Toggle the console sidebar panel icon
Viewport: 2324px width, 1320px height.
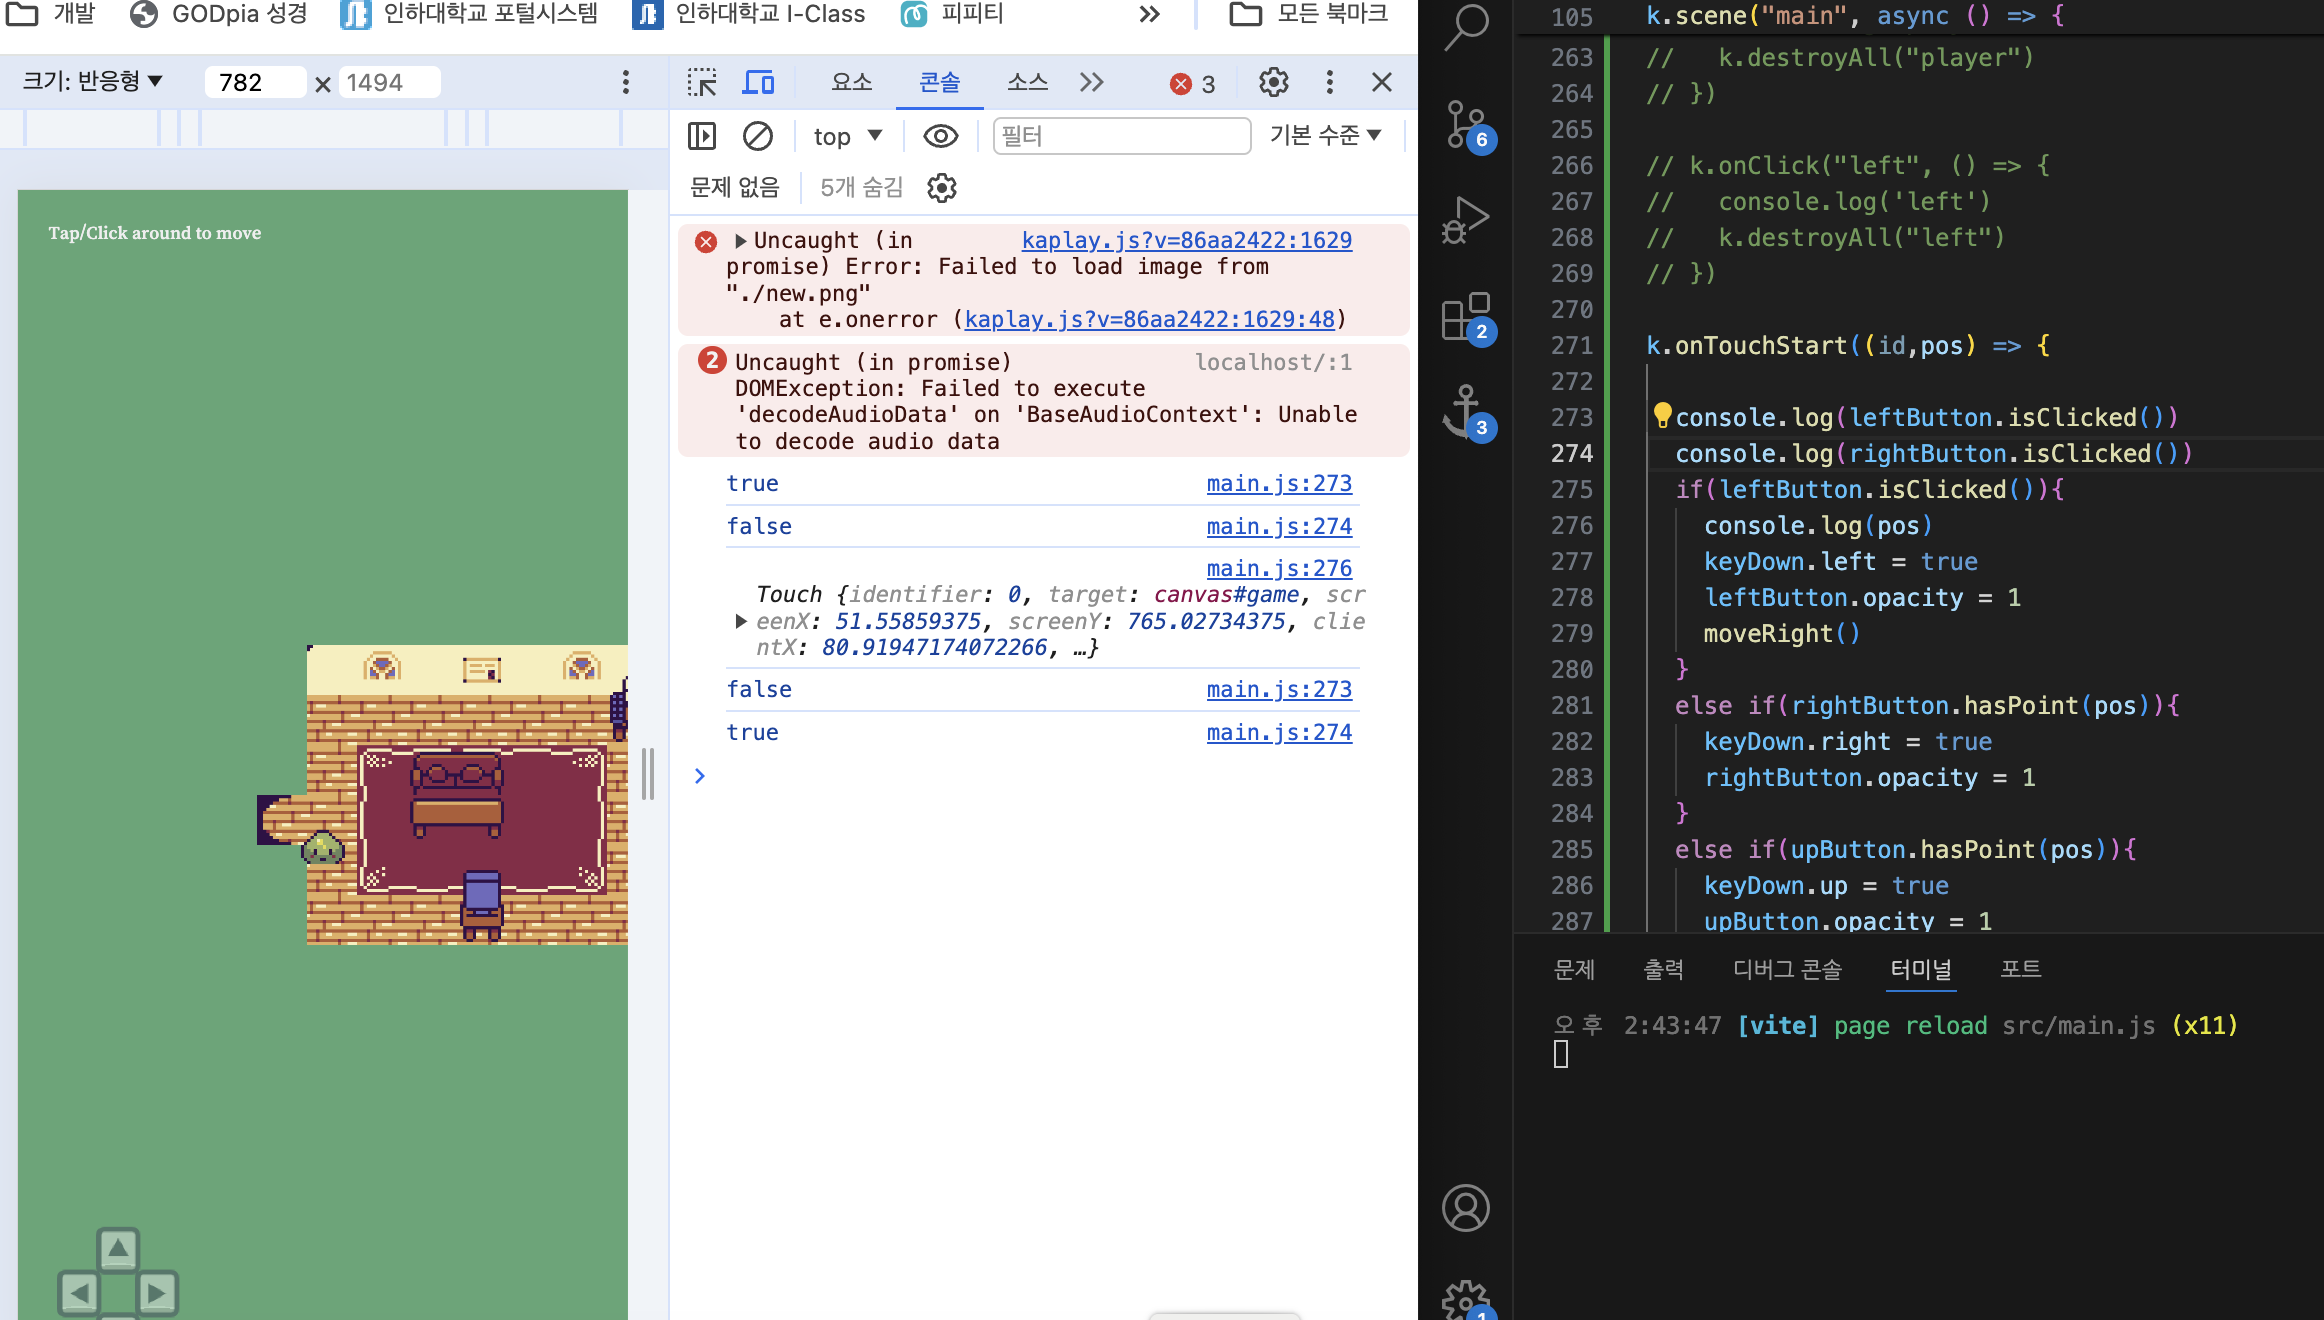coord(702,136)
